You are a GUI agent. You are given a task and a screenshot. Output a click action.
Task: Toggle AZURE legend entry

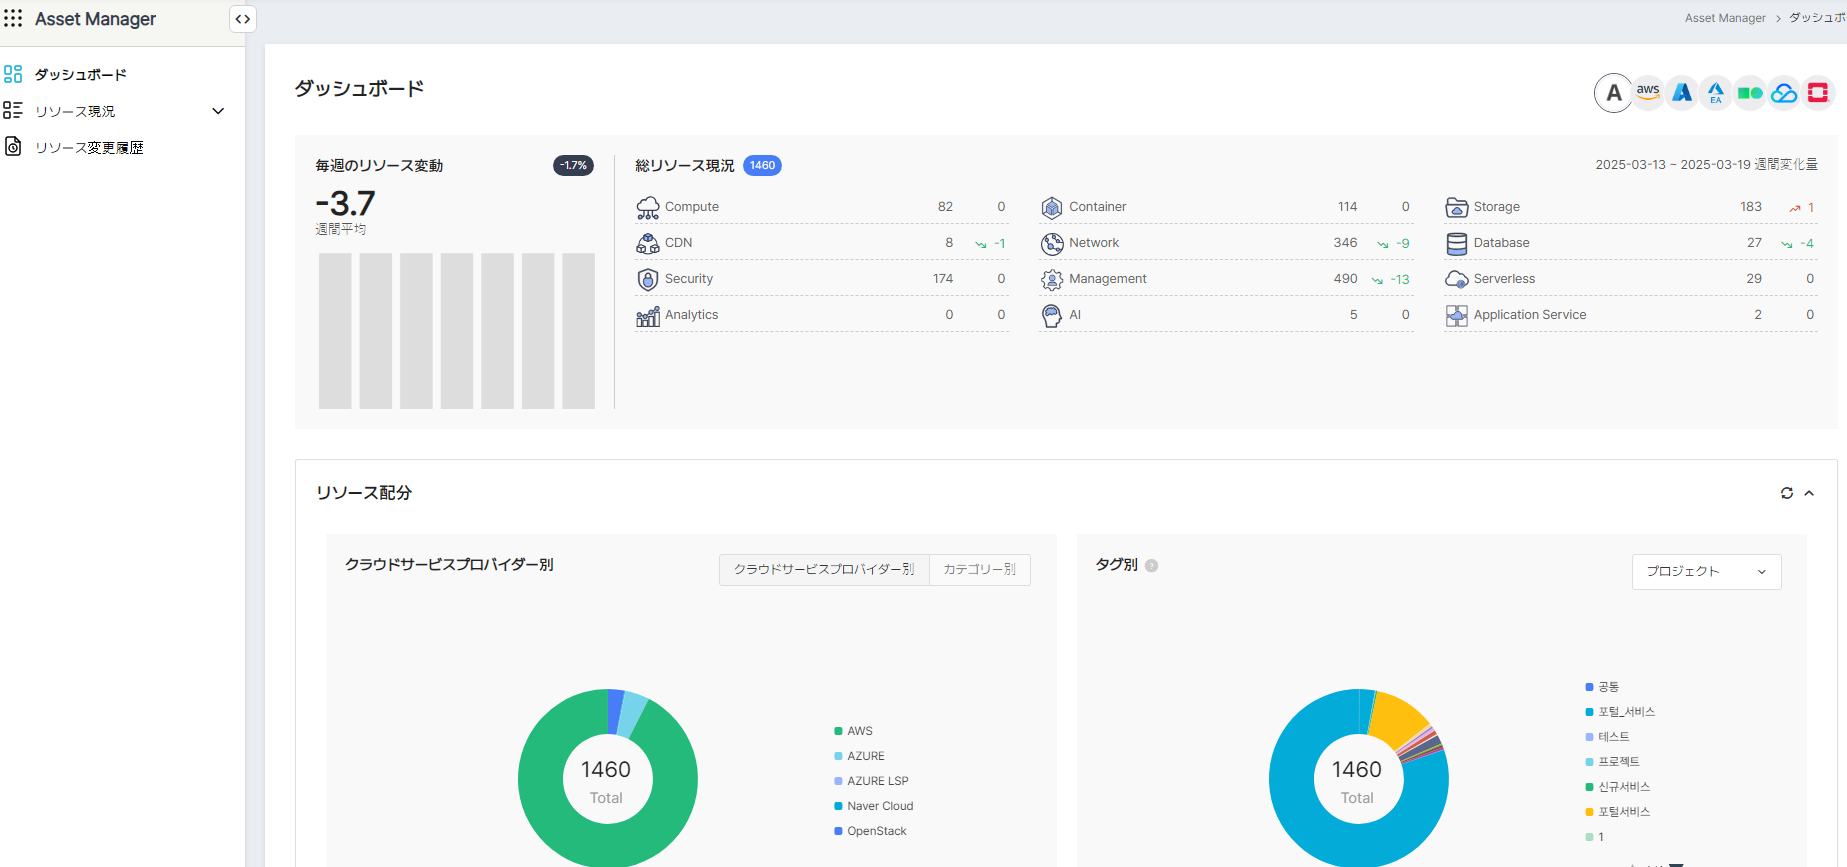coord(859,756)
